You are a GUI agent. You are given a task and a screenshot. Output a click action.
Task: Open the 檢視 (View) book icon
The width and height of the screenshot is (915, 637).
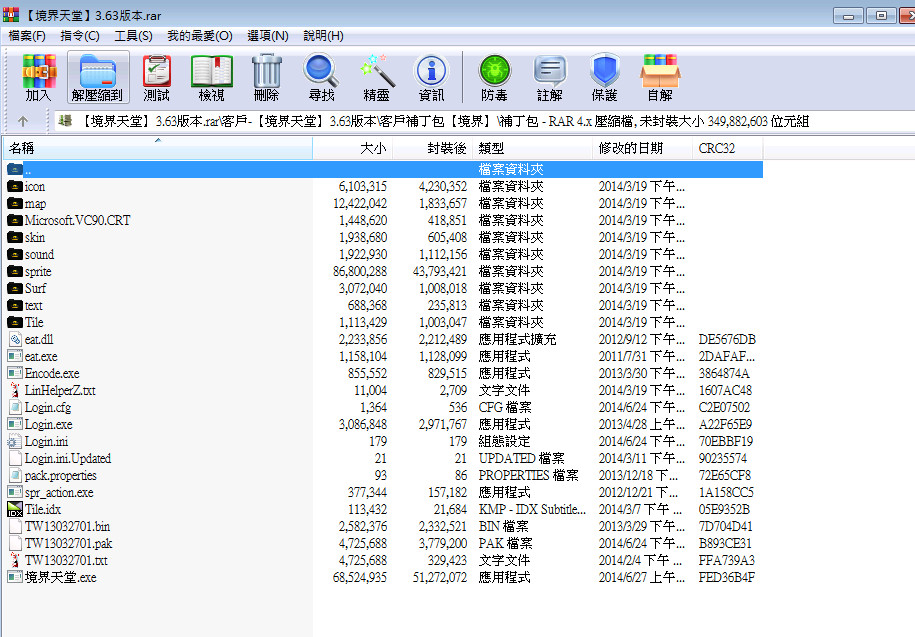[212, 78]
